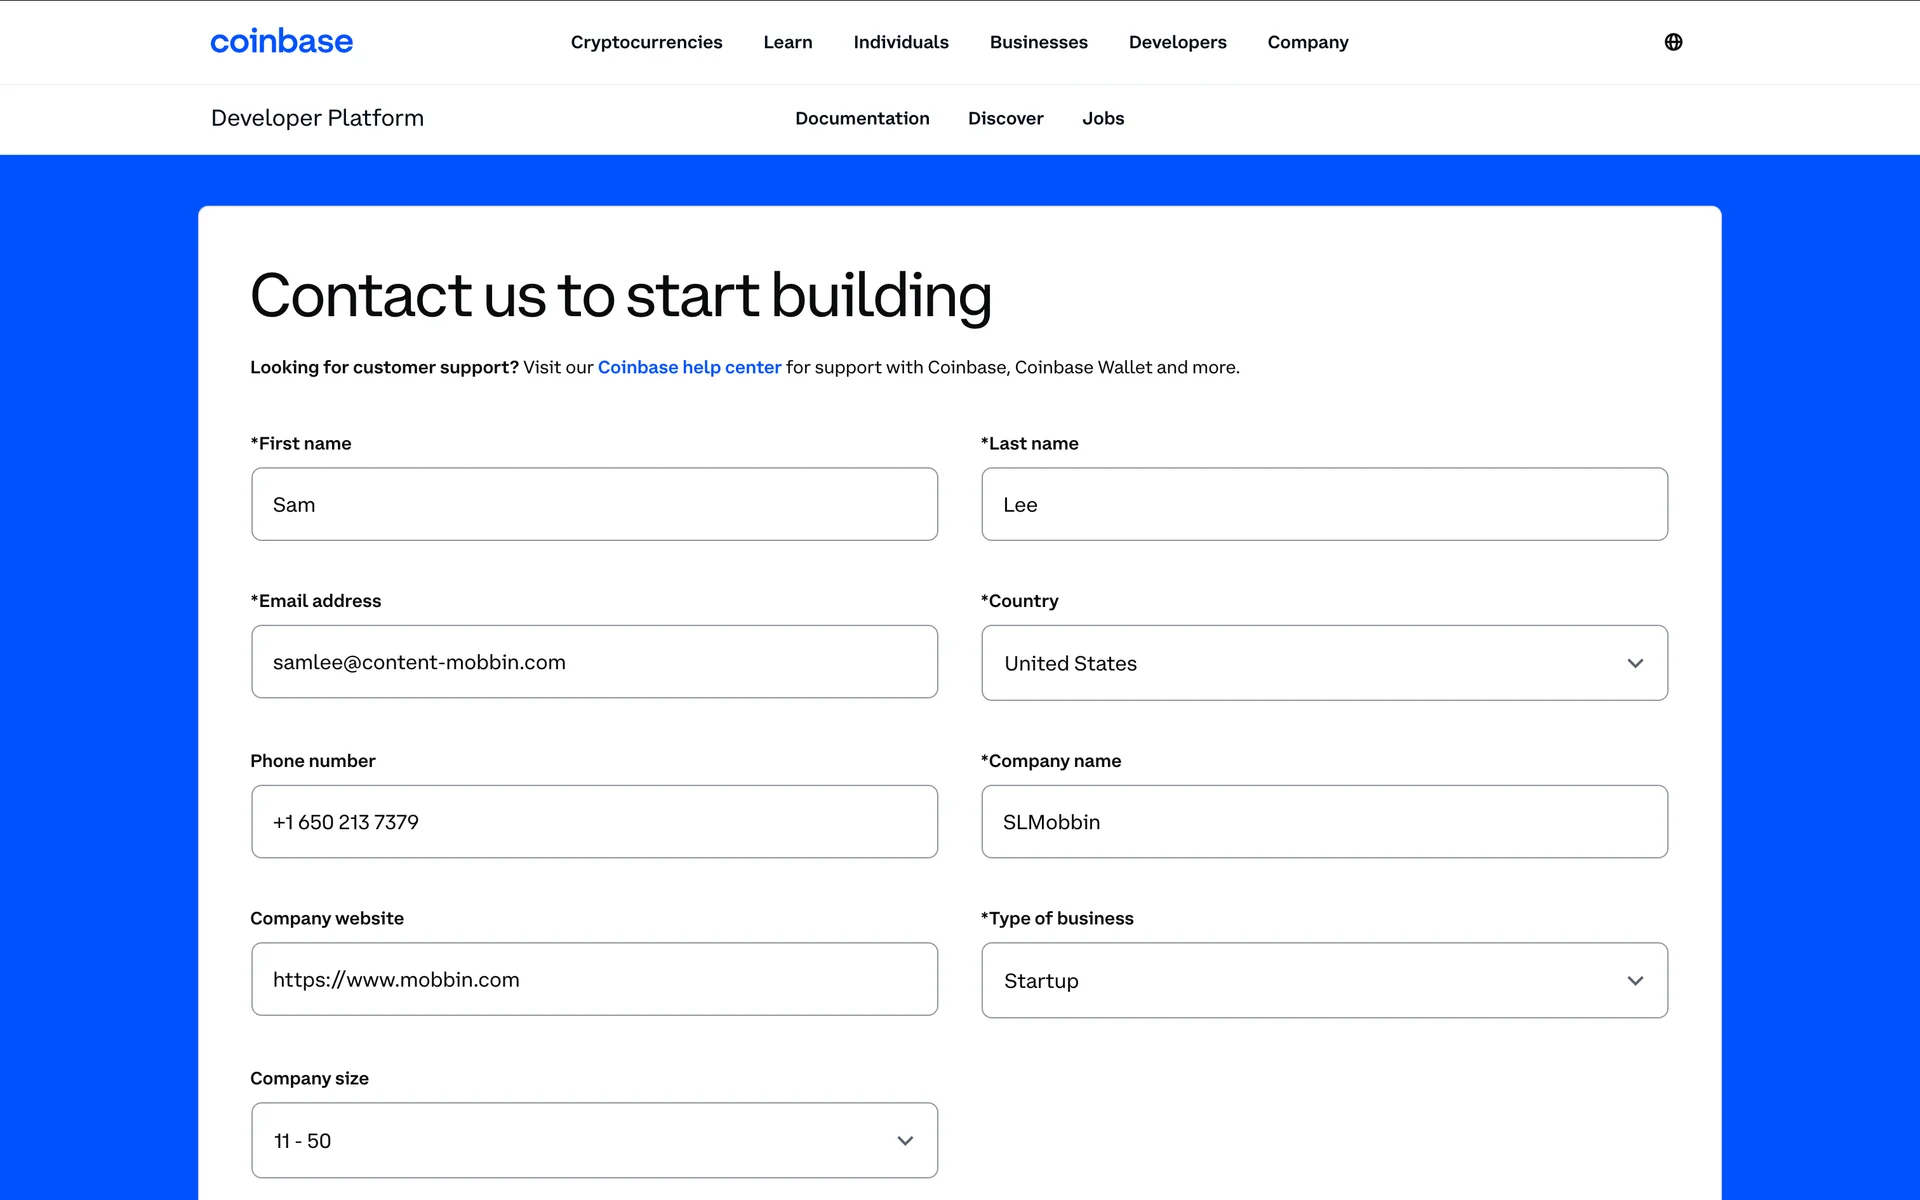Open the Jobs link
The height and width of the screenshot is (1200, 1920).
[1103, 118]
